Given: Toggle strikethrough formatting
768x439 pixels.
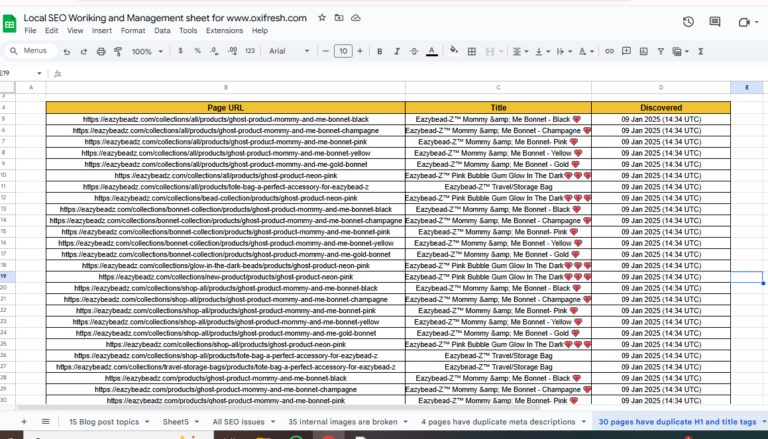Looking at the screenshot, I should [414, 51].
